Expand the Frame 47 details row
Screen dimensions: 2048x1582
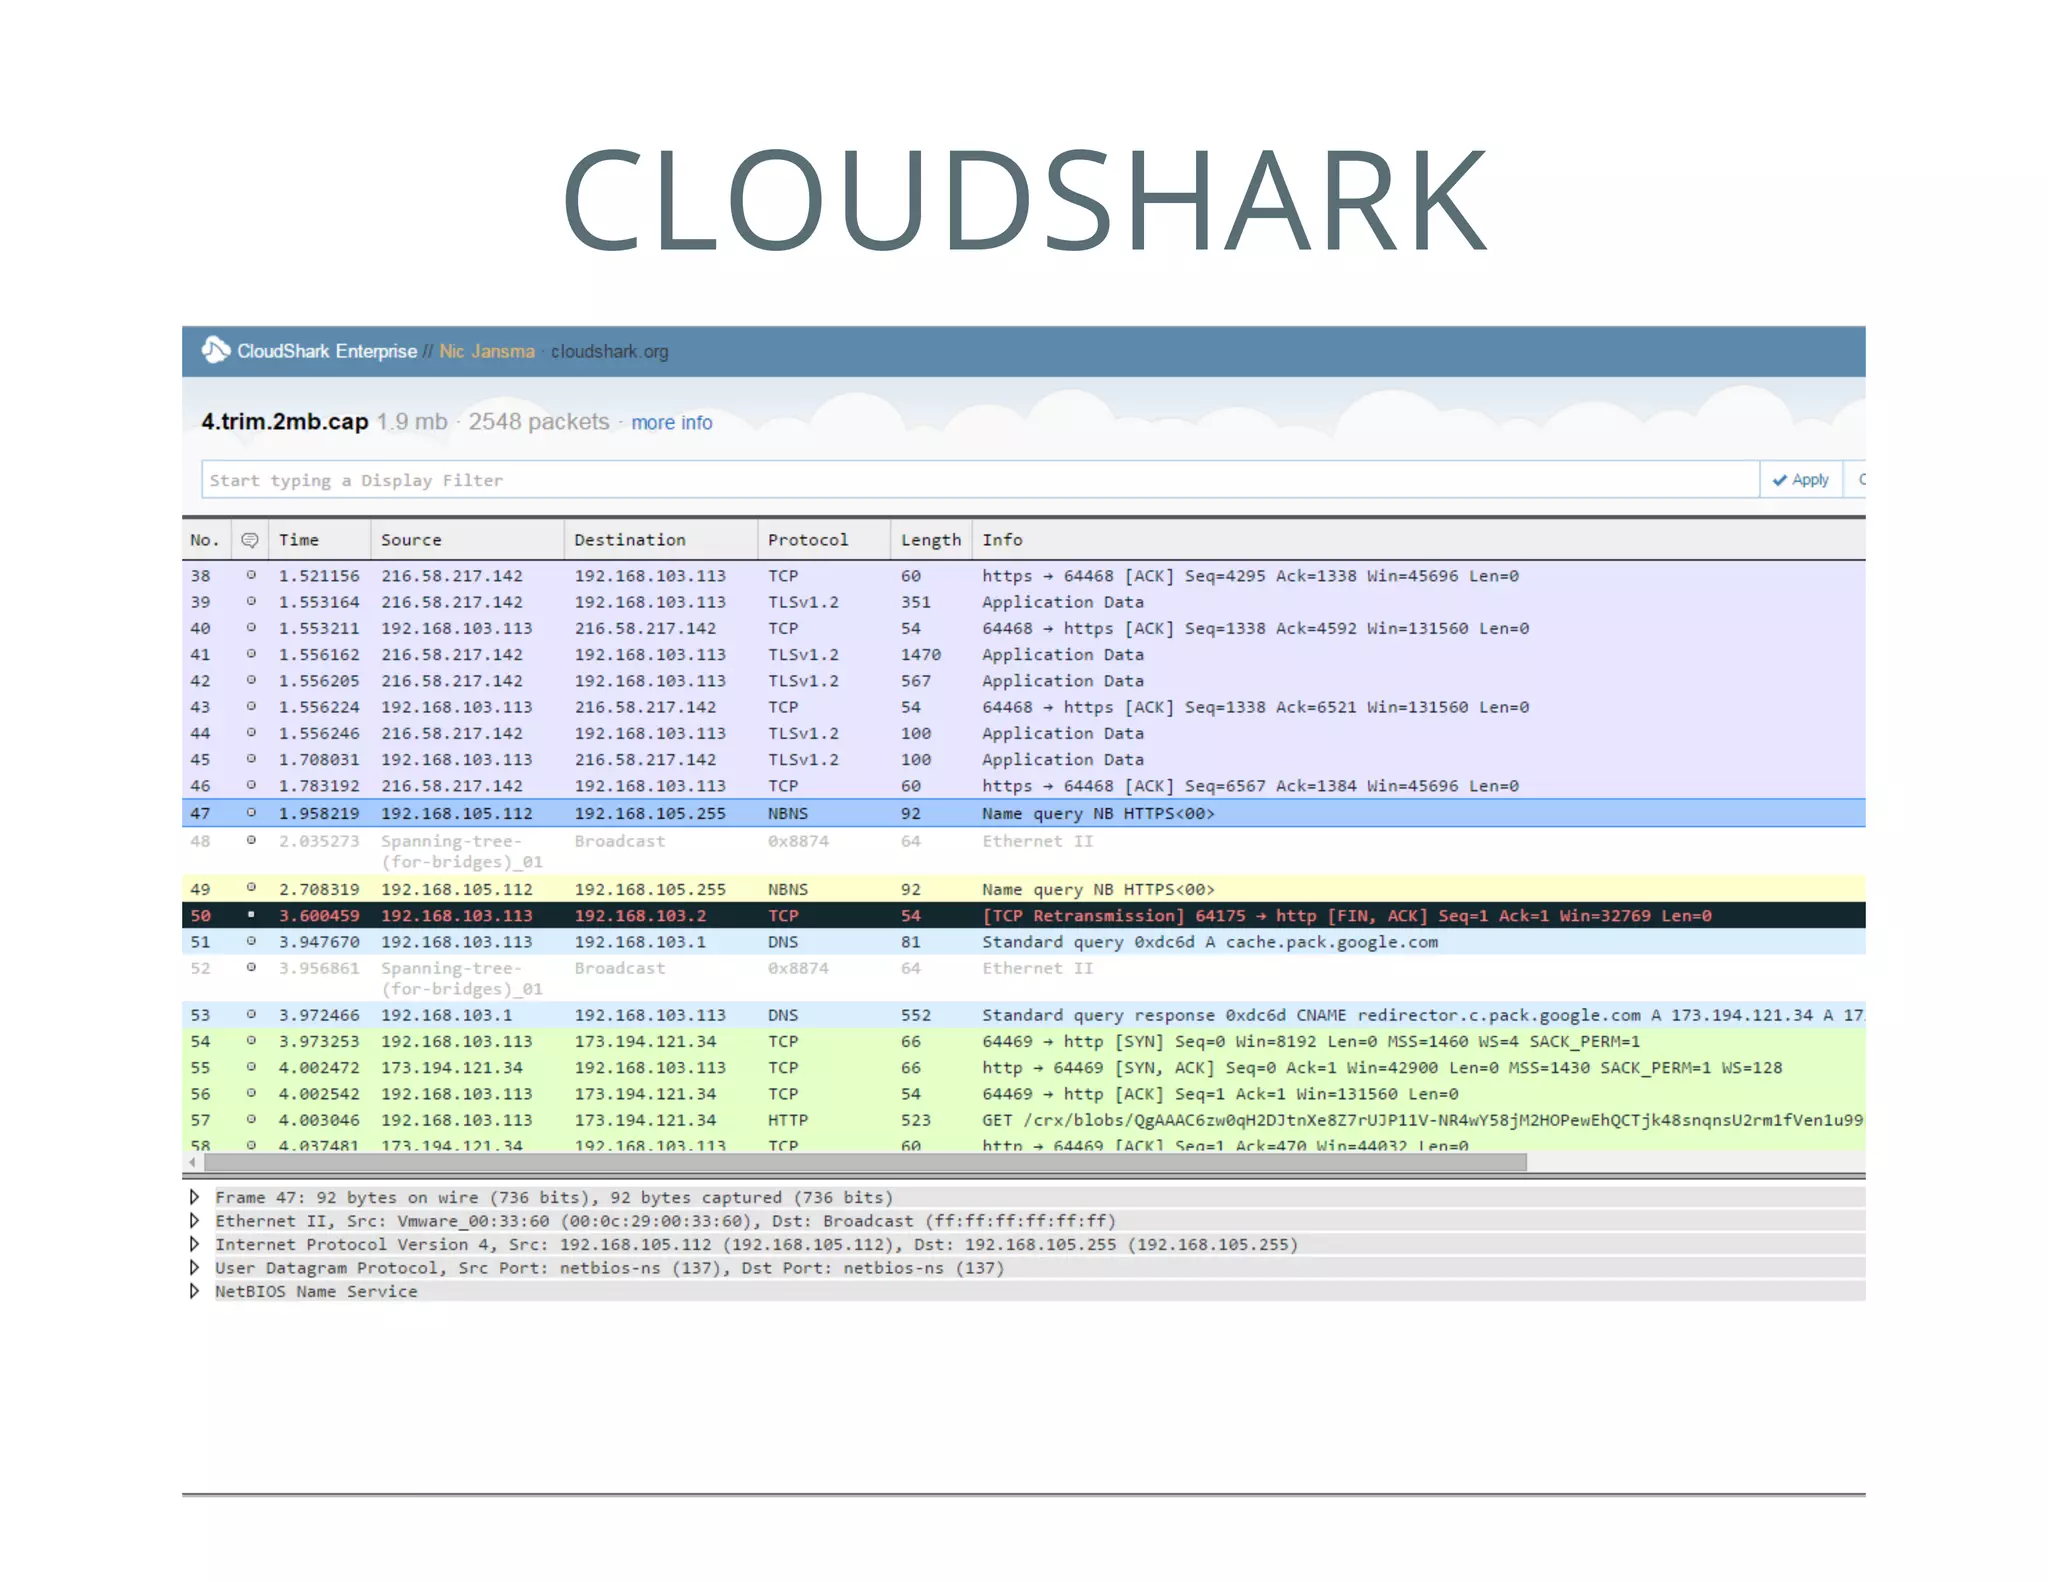pos(194,1197)
